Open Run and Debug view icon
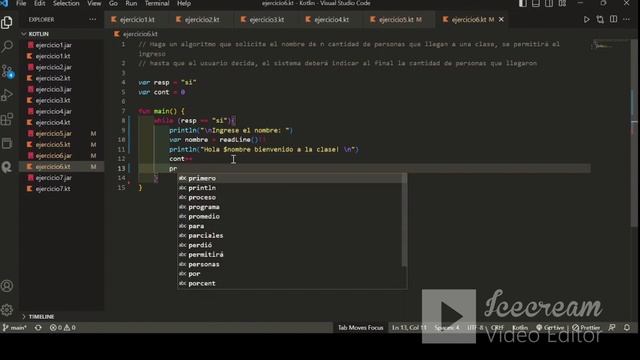Image resolution: width=640 pixels, height=360 pixels. pyautogui.click(x=7, y=95)
